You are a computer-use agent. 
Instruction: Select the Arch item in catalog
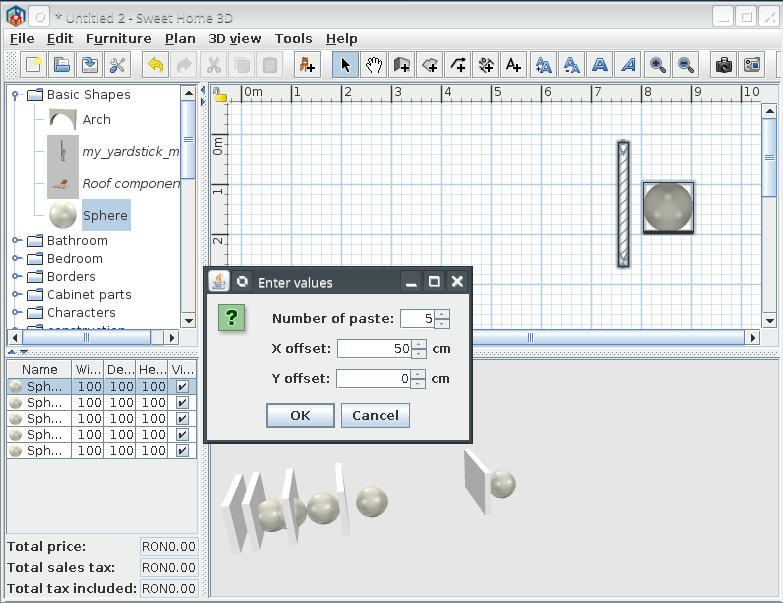pyautogui.click(x=96, y=120)
